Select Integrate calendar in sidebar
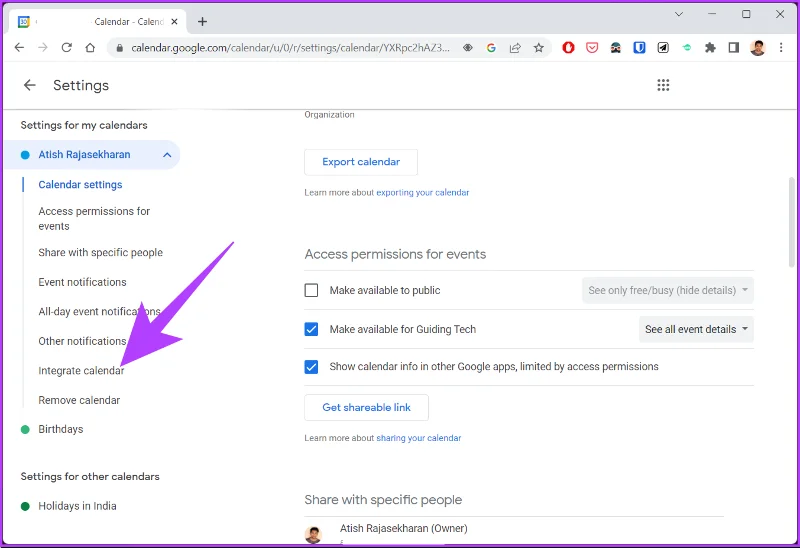The width and height of the screenshot is (800, 548). (81, 370)
